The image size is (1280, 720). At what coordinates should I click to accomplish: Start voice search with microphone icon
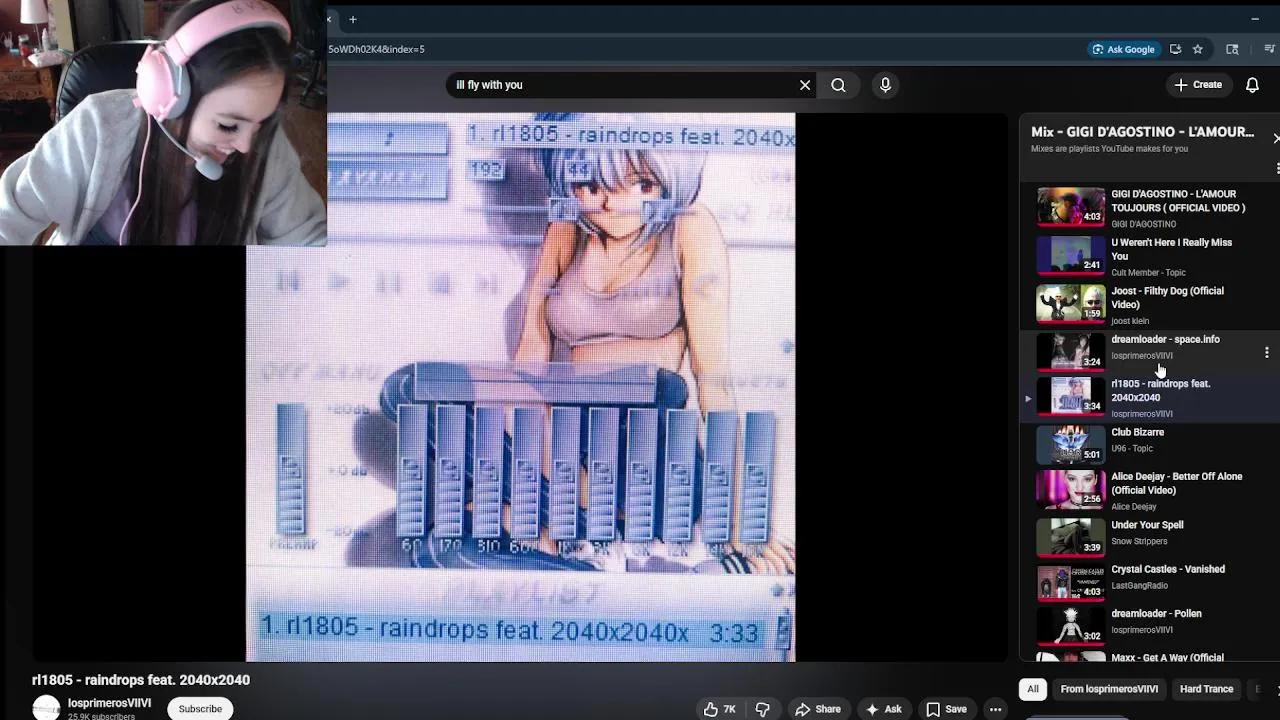(x=885, y=85)
